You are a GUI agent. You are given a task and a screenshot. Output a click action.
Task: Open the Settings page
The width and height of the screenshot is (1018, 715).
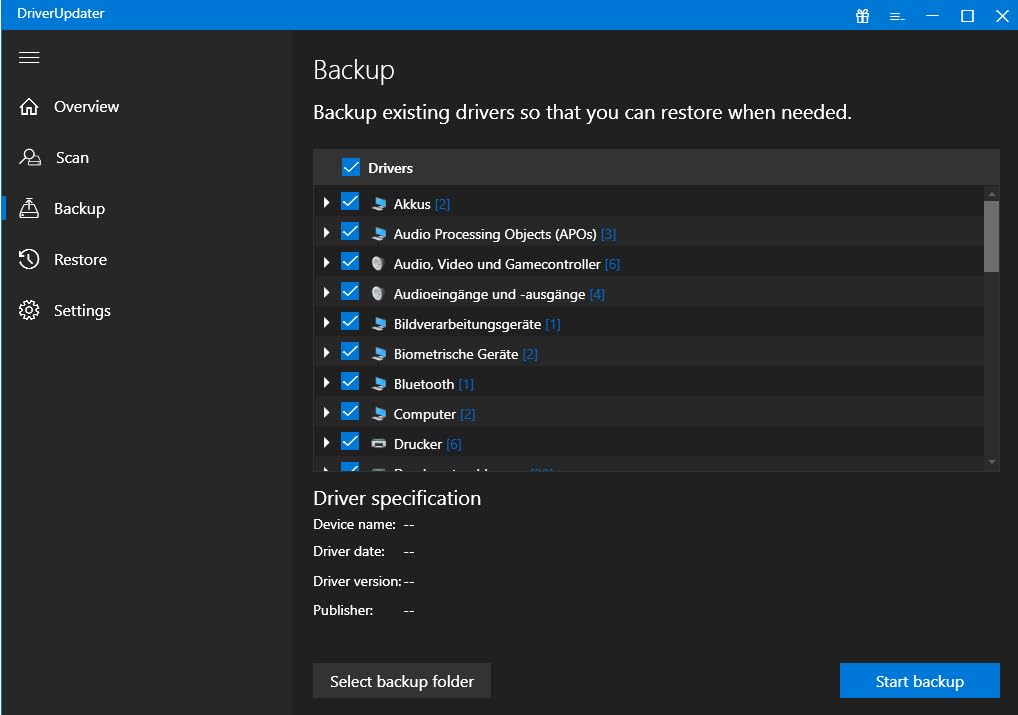tap(82, 311)
